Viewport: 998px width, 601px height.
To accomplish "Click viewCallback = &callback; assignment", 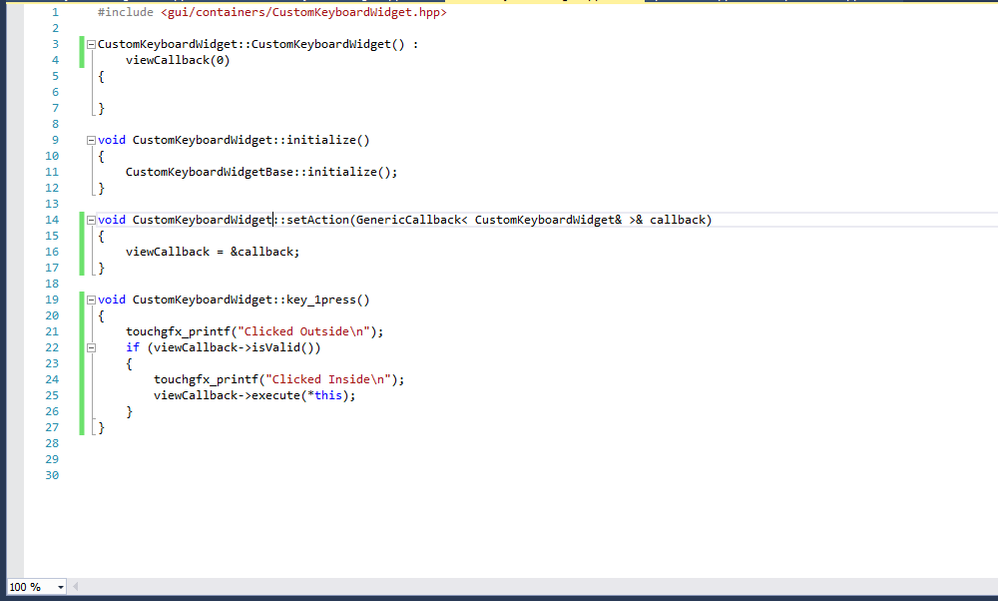I will 212,251.
